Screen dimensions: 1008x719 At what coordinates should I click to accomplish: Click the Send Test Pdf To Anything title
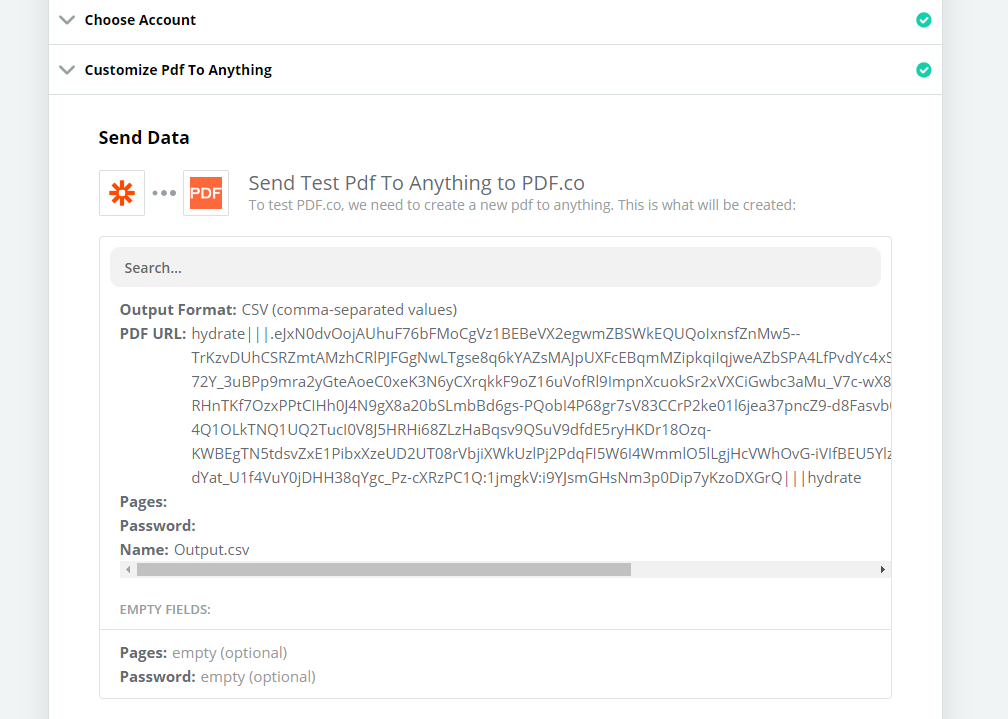[x=417, y=183]
